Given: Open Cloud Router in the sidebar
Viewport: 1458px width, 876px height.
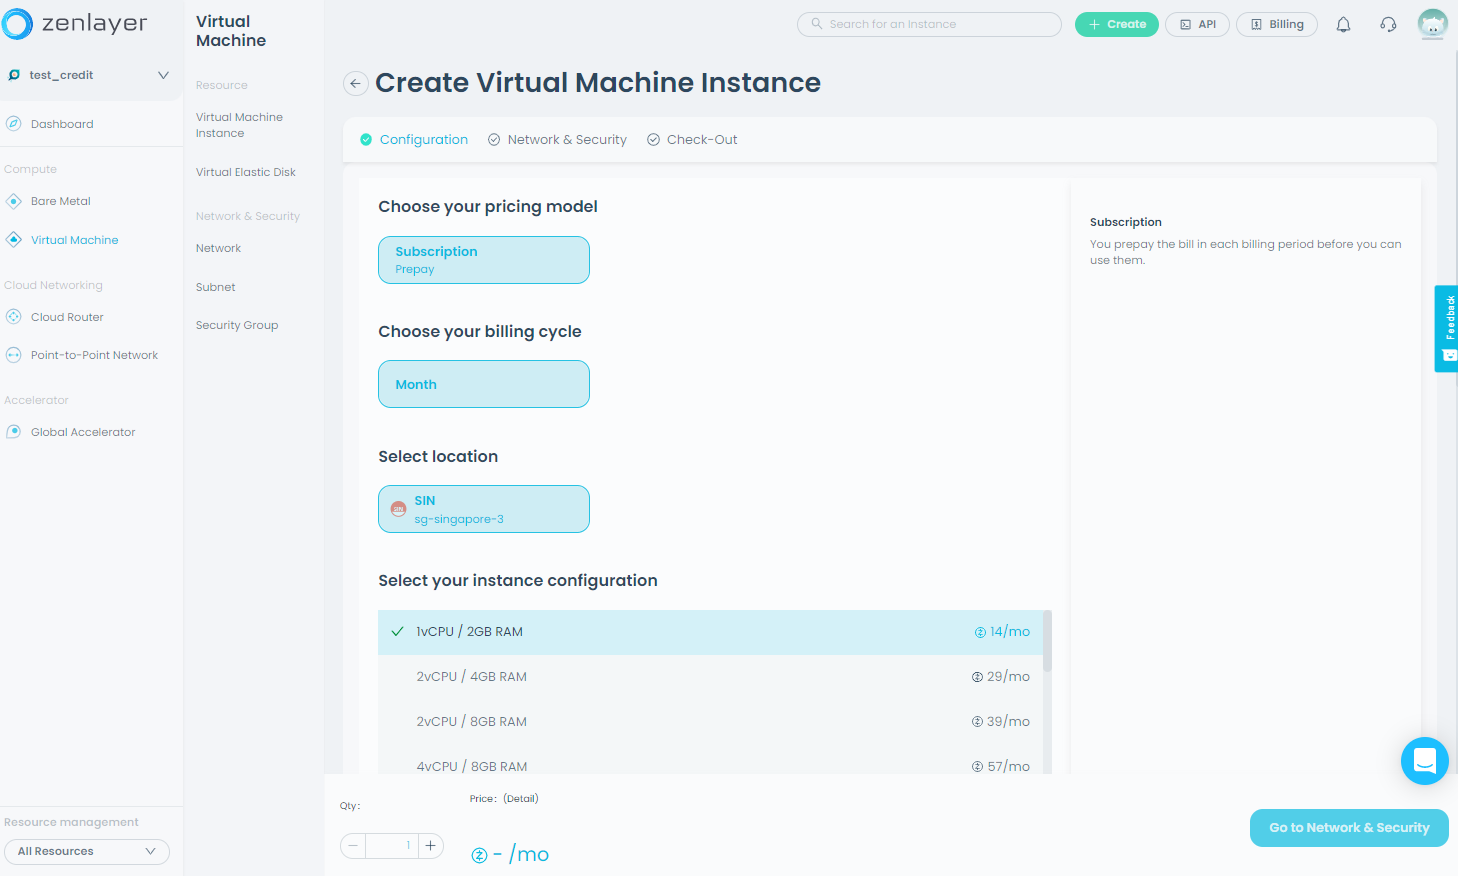Looking at the screenshot, I should (67, 317).
